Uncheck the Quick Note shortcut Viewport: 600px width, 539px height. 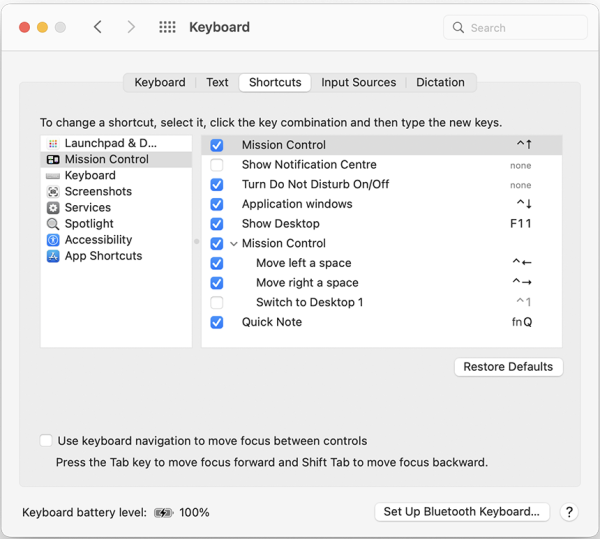[x=217, y=322]
